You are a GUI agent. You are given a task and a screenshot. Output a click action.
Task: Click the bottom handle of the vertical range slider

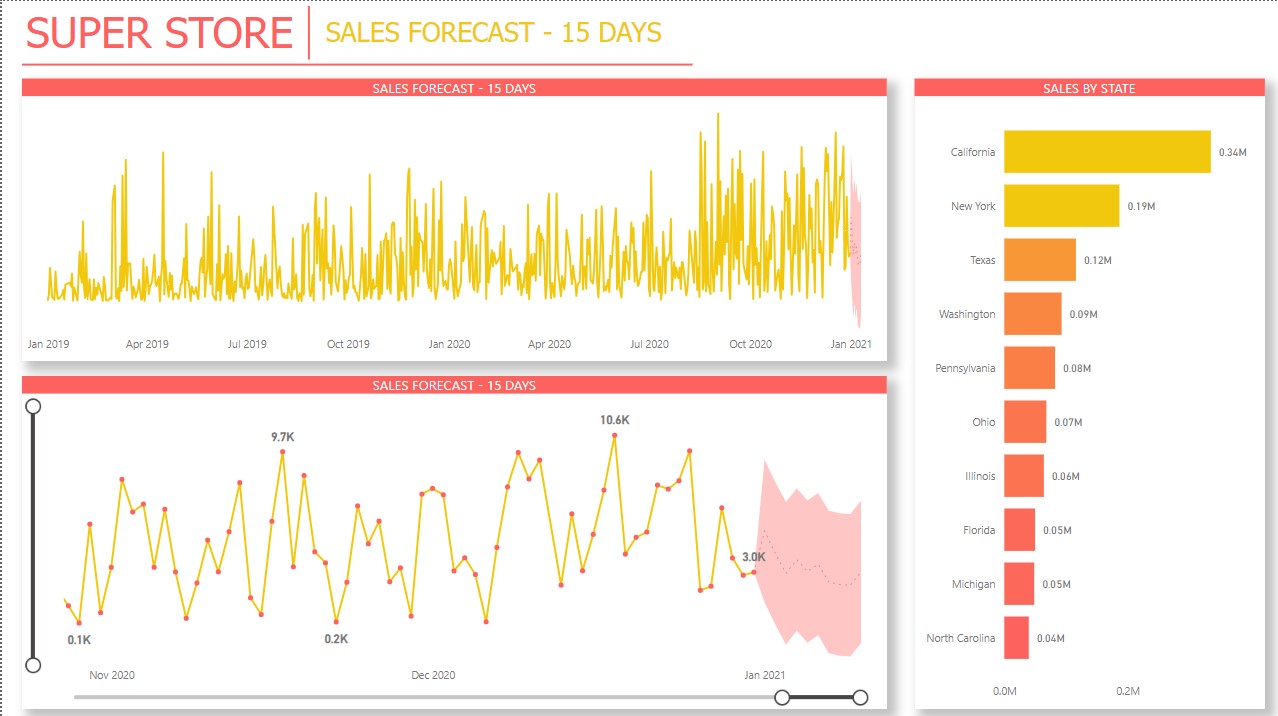pyautogui.click(x=33, y=663)
